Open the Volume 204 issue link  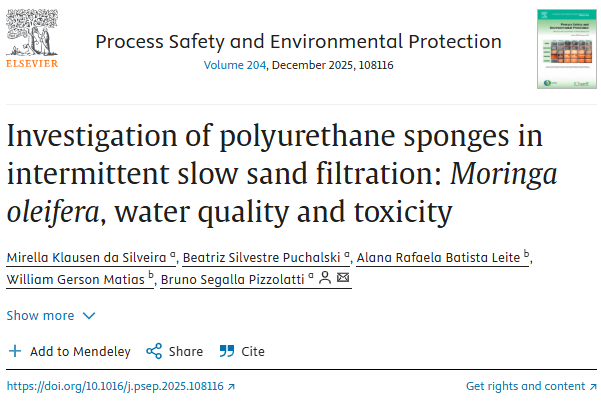click(x=234, y=65)
